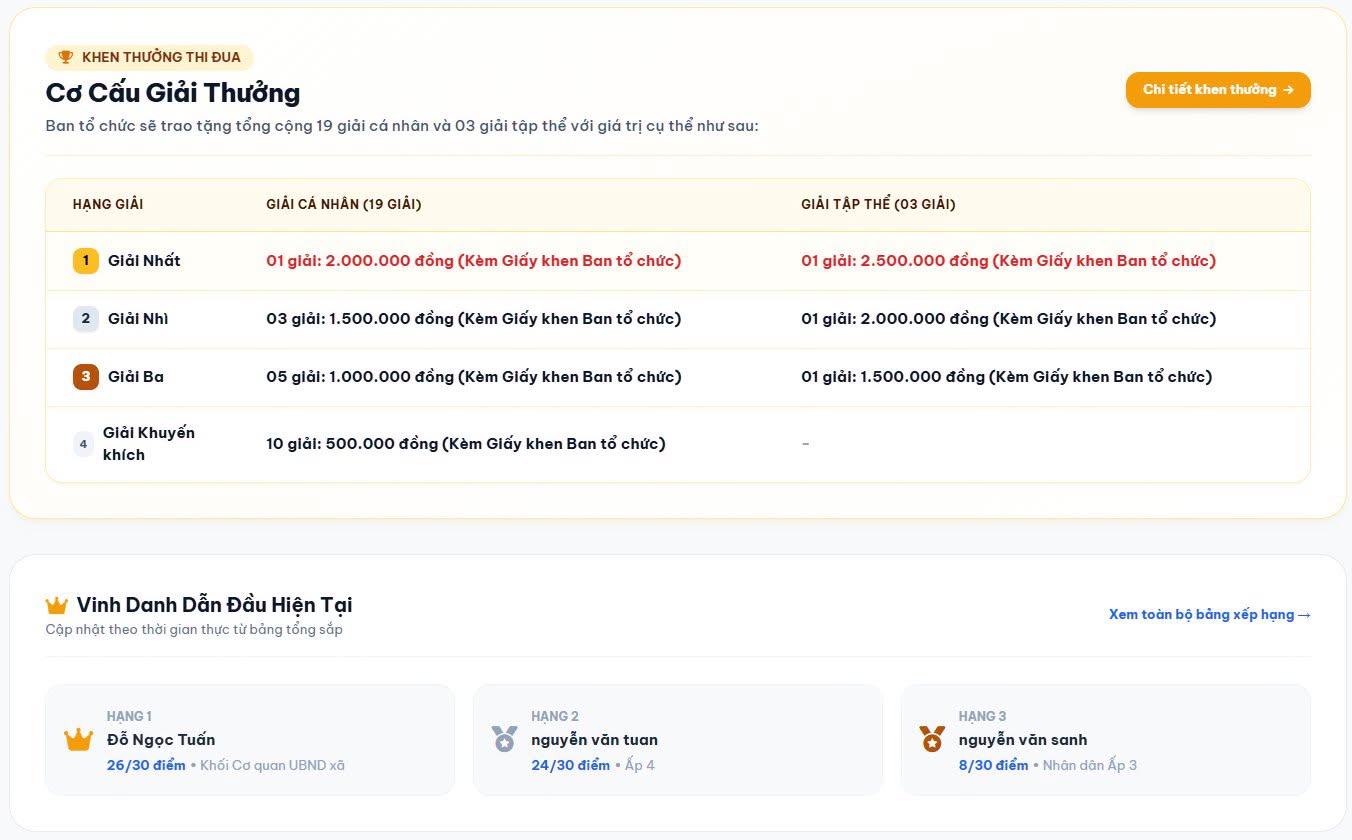
Task: Click the Giải Nhất individual prize 2.000.000 đồng text
Action: (x=473, y=261)
